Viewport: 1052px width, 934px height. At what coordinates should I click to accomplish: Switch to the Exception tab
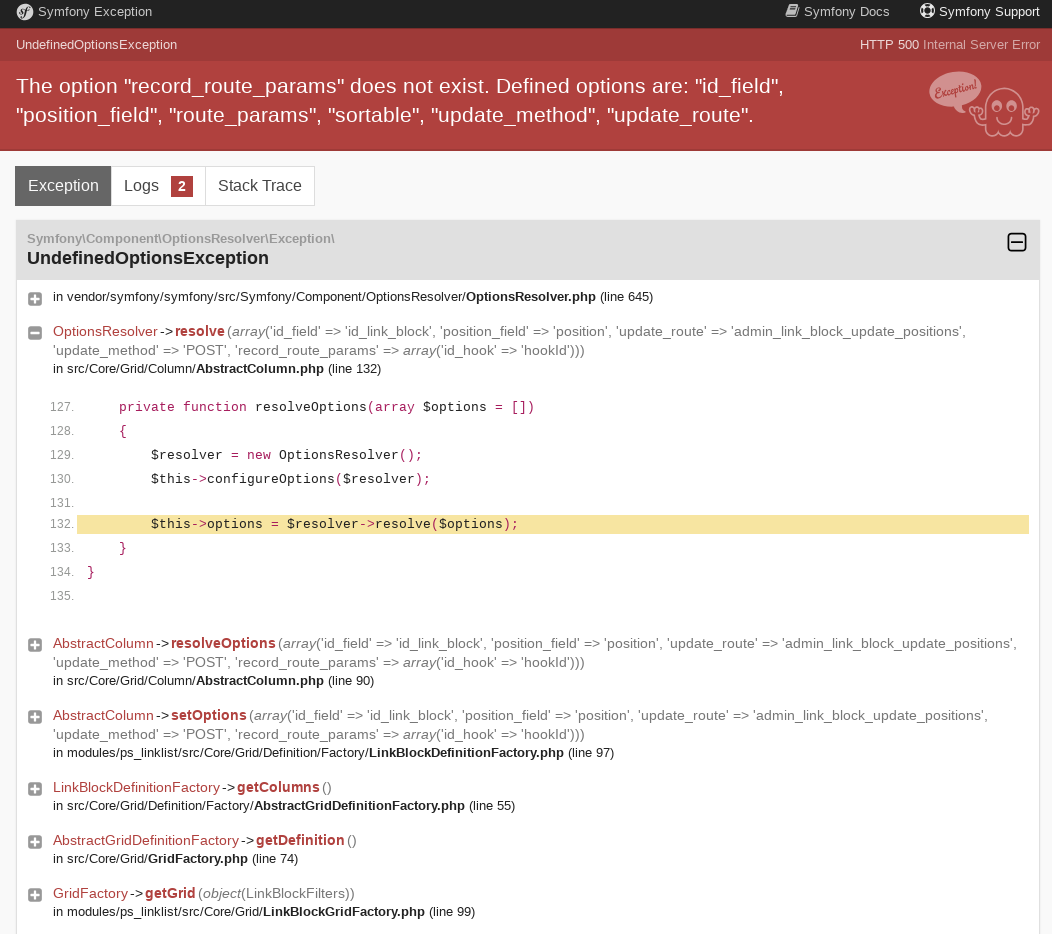(x=63, y=186)
